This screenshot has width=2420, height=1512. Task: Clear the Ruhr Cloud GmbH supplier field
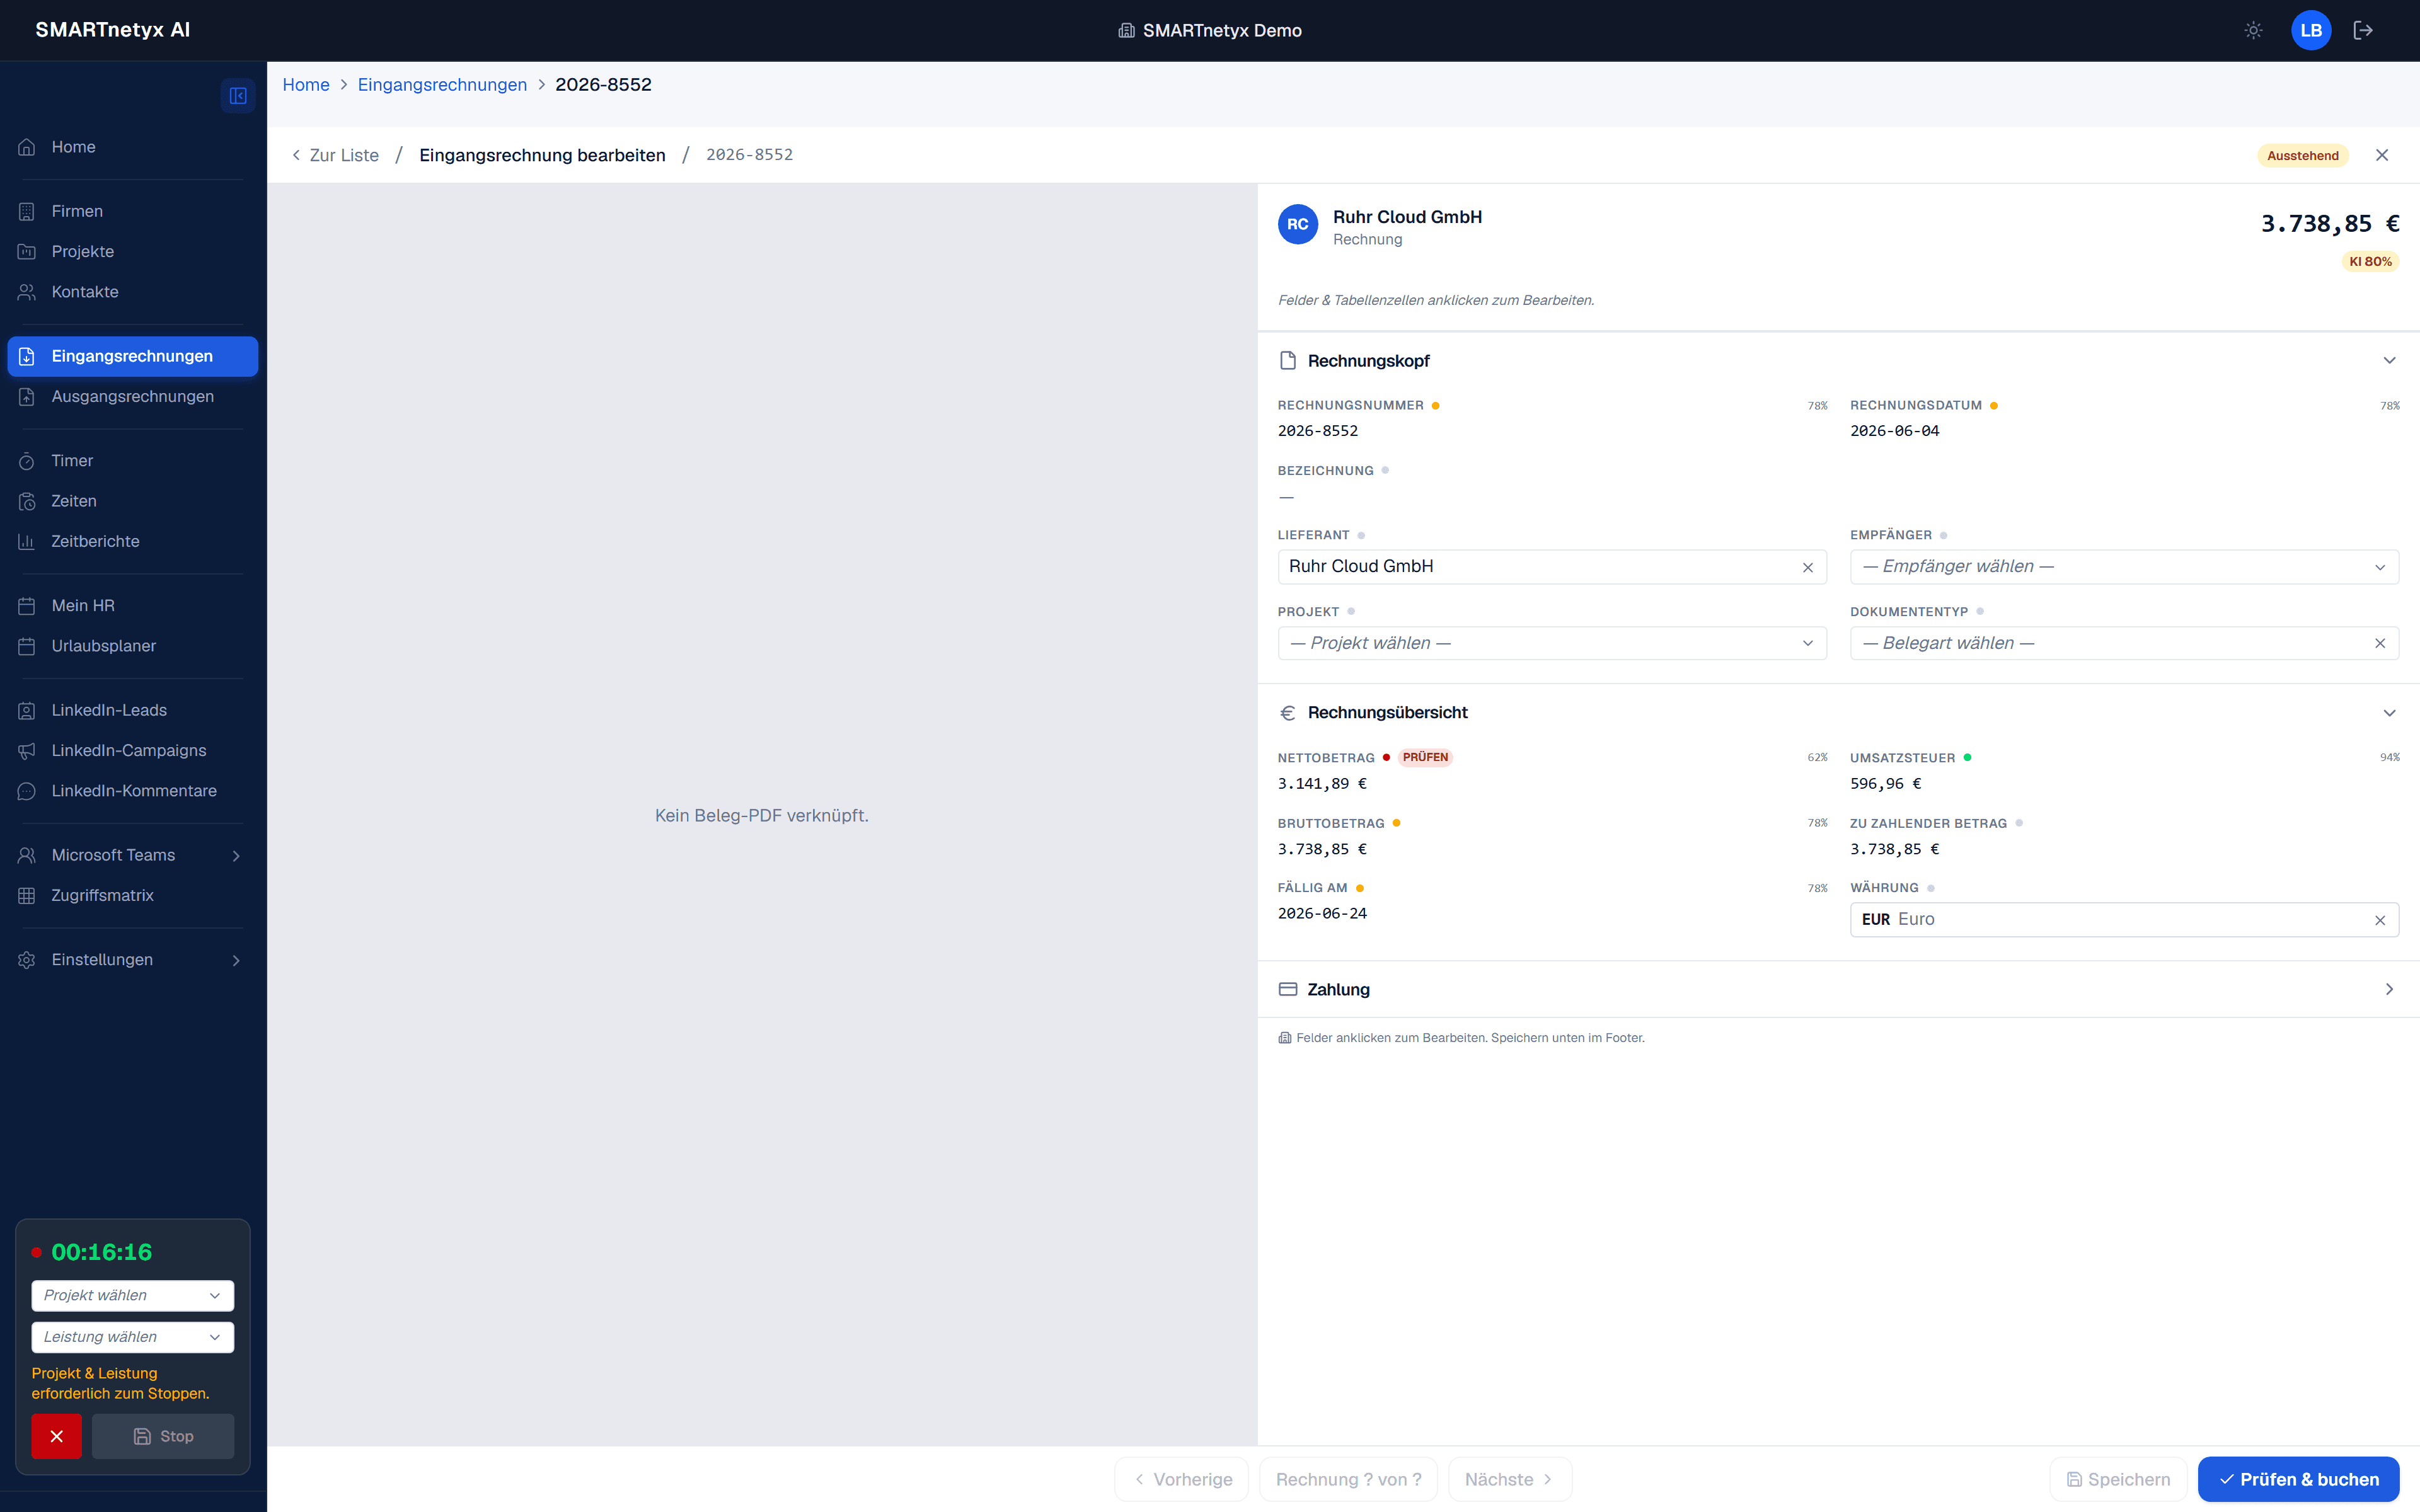coord(1808,567)
